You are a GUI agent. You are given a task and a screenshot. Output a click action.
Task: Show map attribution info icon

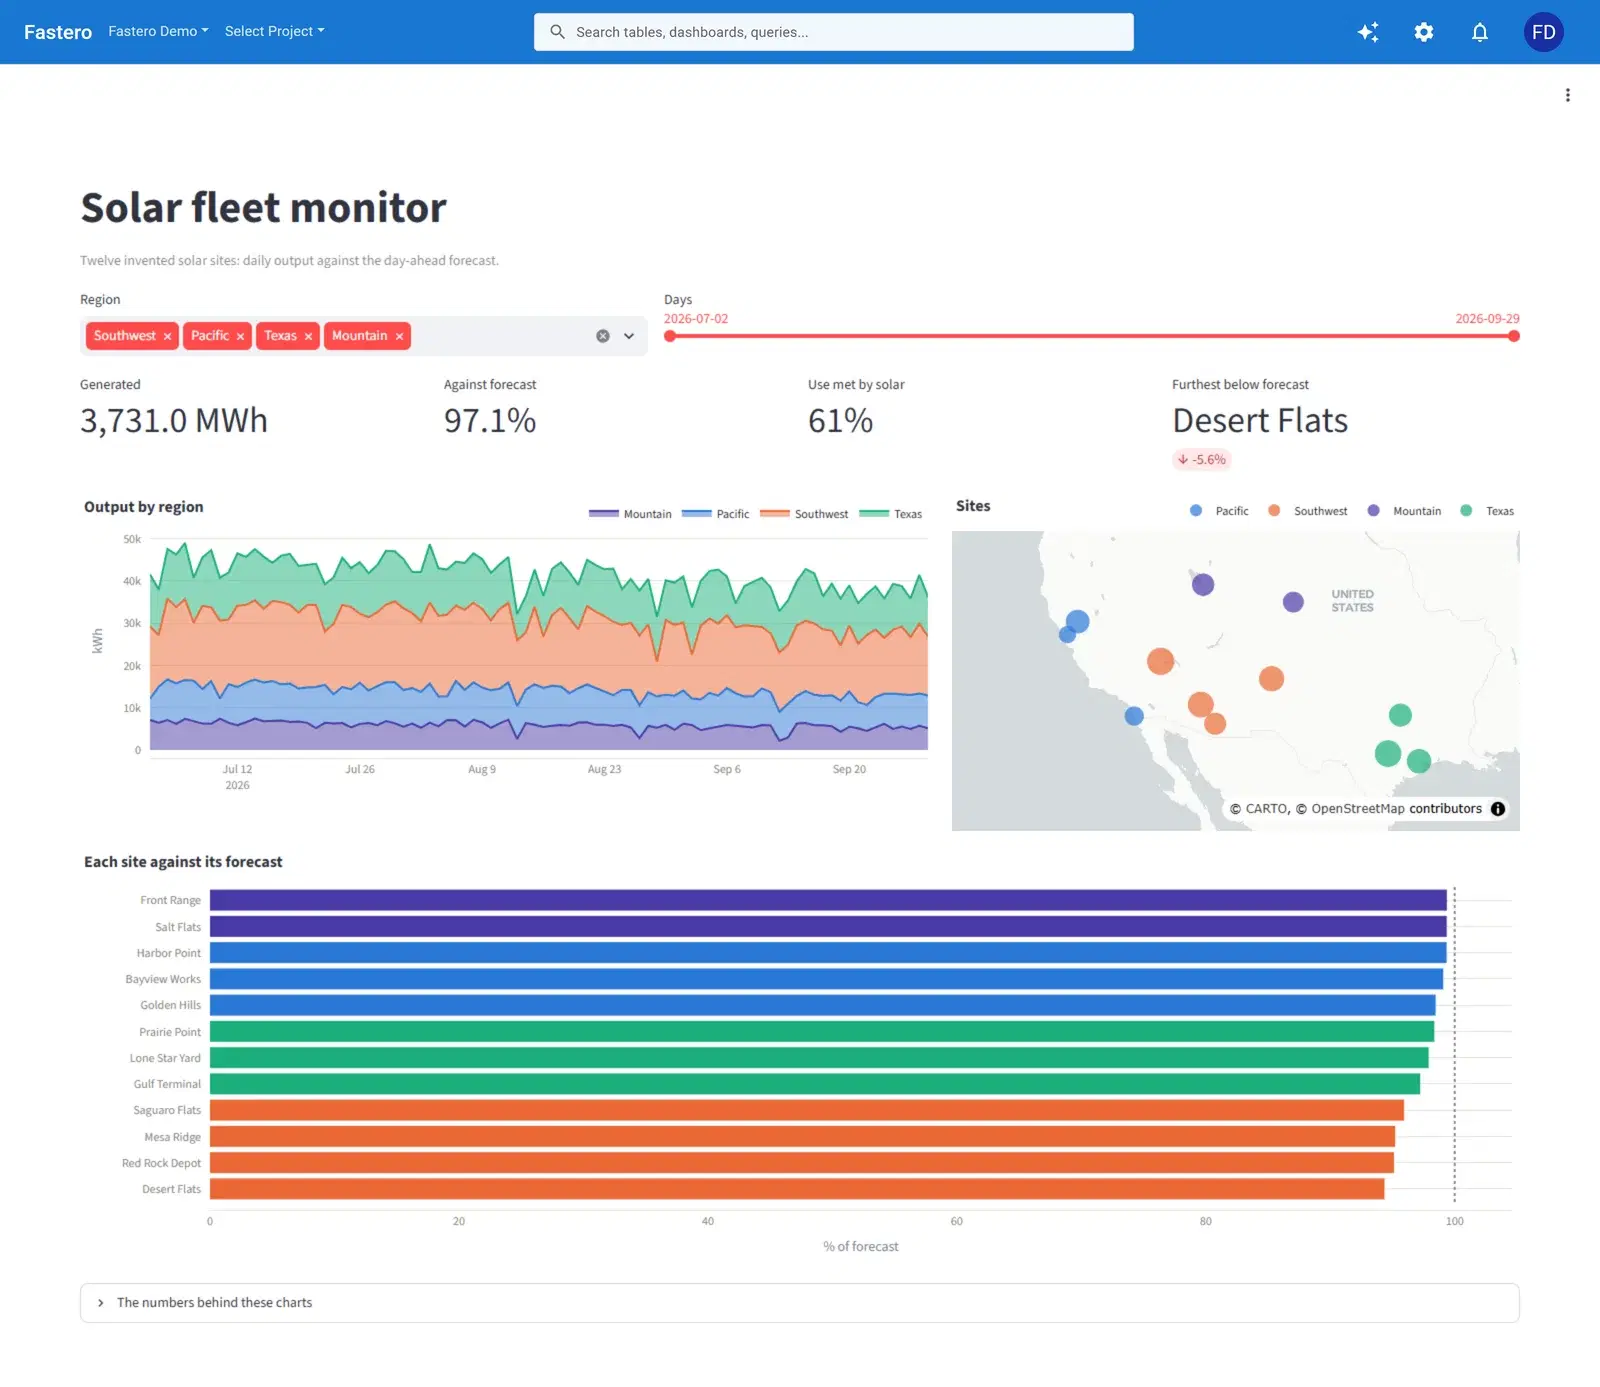tap(1498, 809)
